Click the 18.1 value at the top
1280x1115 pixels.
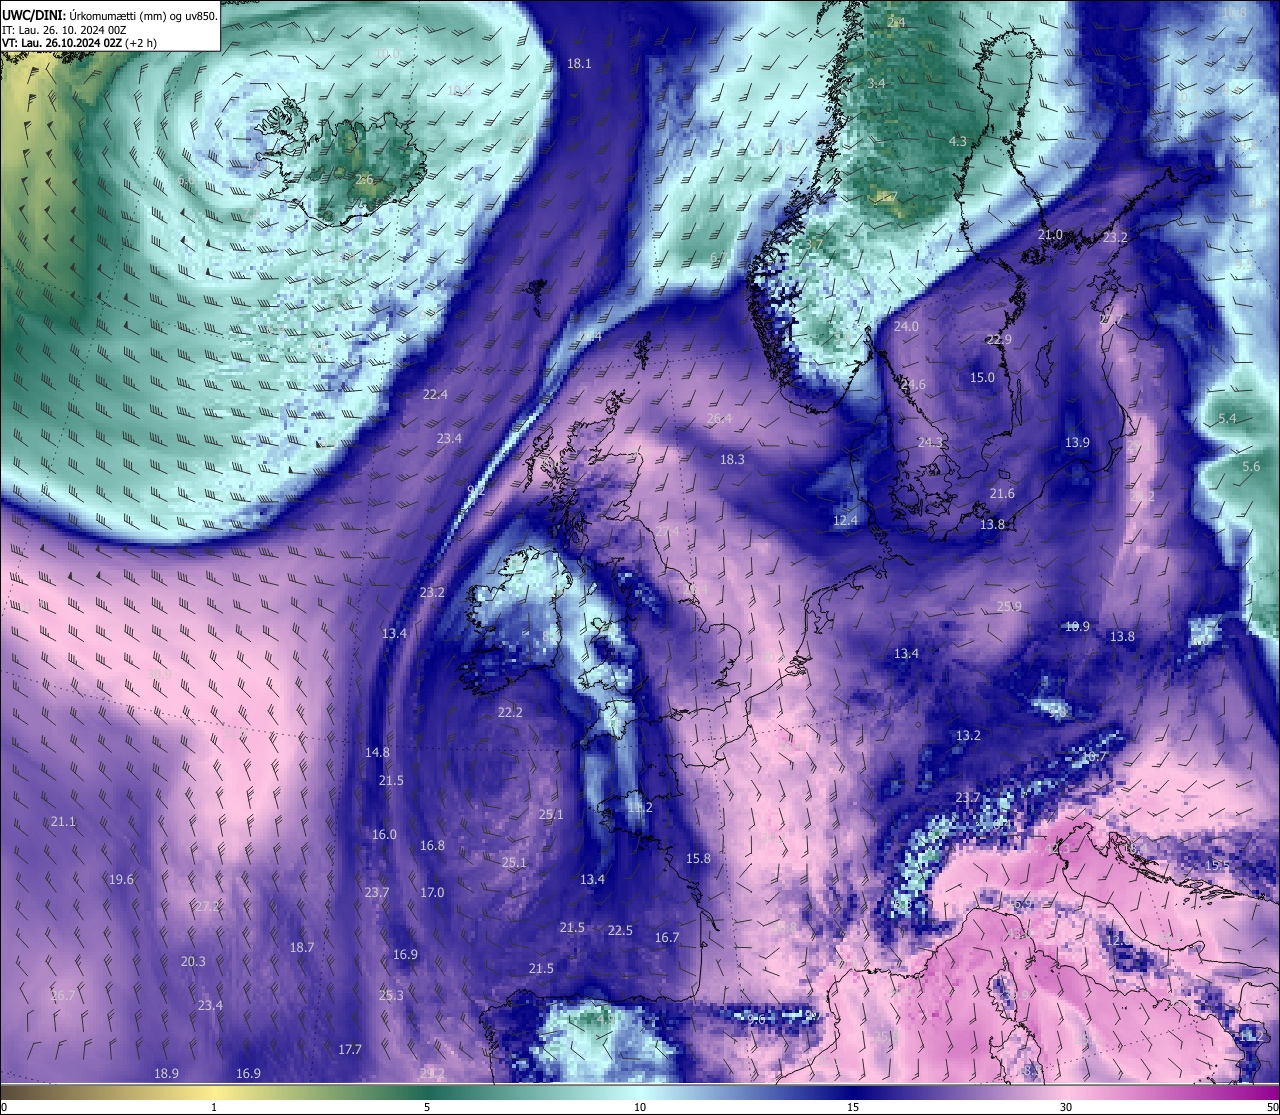[579, 63]
